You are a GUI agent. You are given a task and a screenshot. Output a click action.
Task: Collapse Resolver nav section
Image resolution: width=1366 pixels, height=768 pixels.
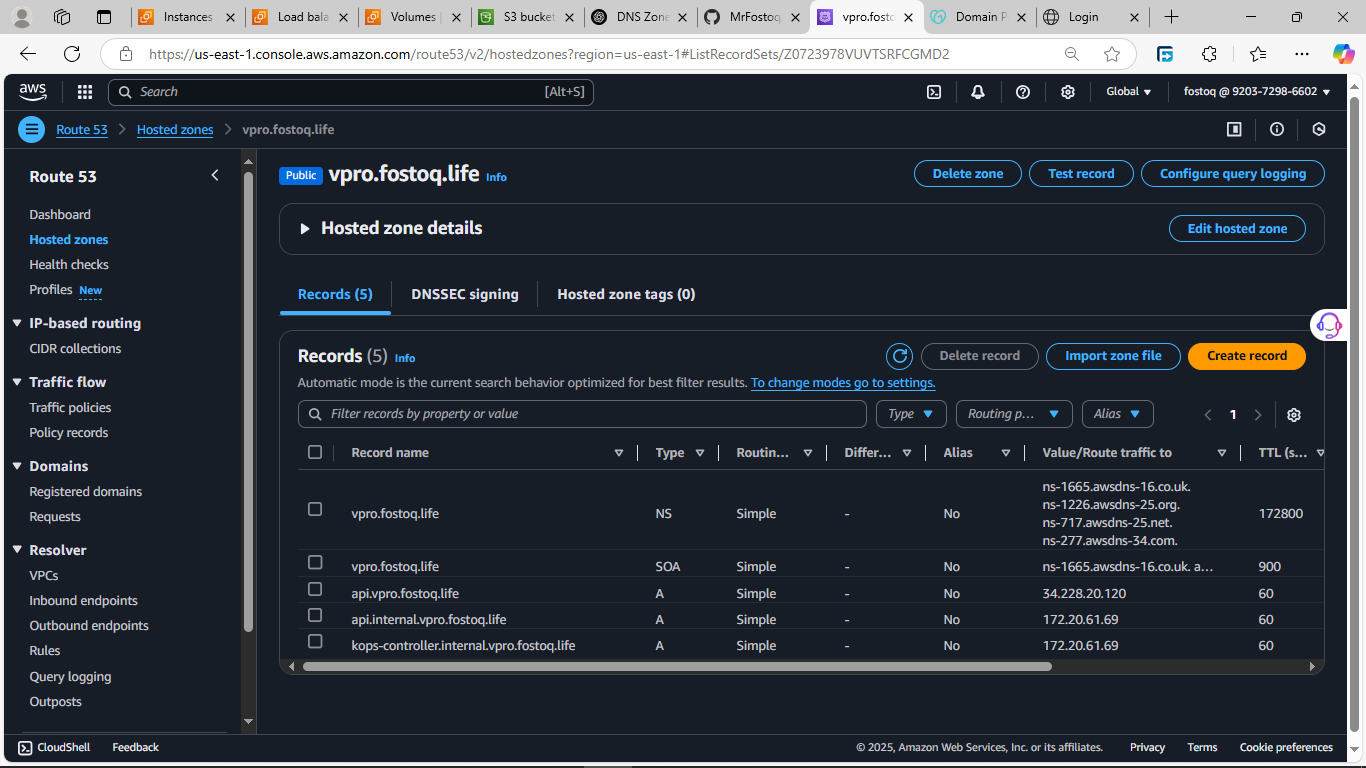pyautogui.click(x=17, y=550)
